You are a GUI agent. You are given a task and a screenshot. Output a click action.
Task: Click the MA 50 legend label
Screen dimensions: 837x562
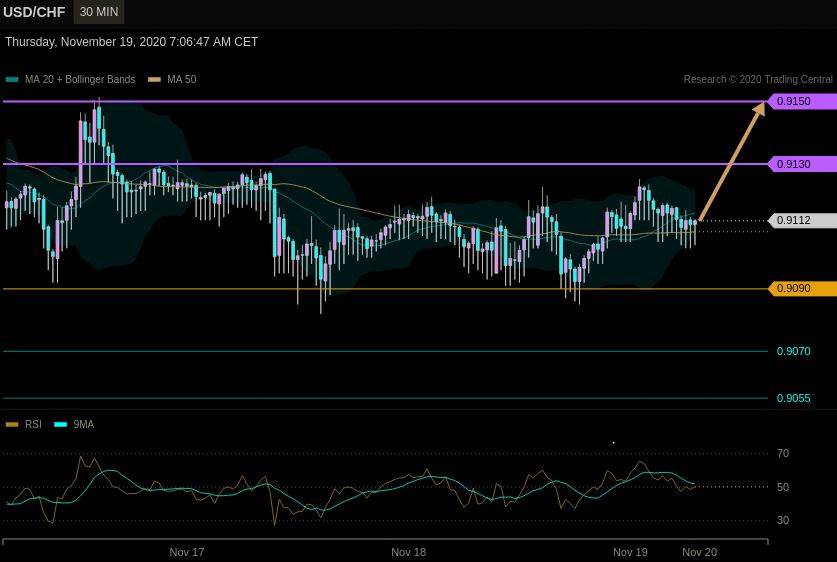[181, 80]
